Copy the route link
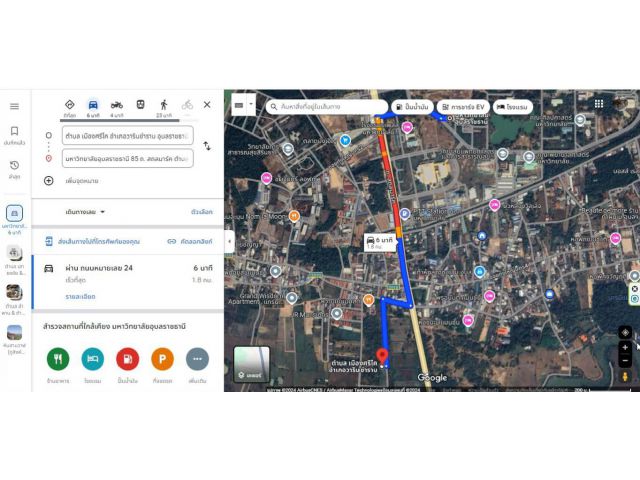Image resolution: width=640 pixels, height=480 pixels. 190,242
